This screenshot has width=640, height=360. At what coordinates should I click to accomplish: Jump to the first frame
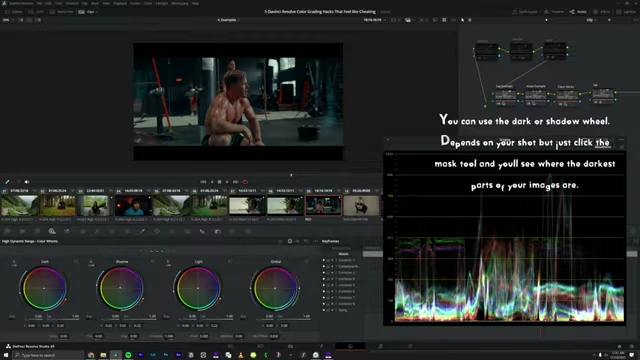click(203, 182)
